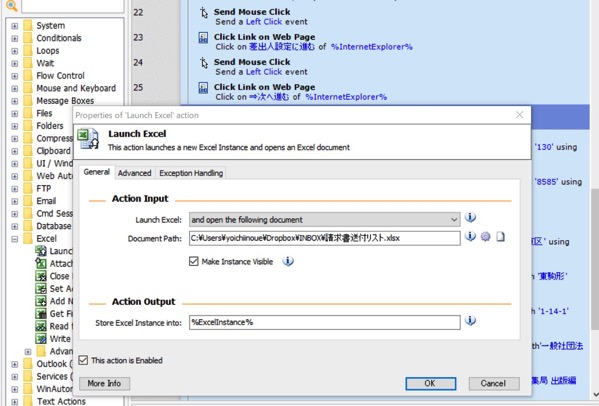
Task: Toggle This action is Enabled checkbox
Action: (83, 360)
